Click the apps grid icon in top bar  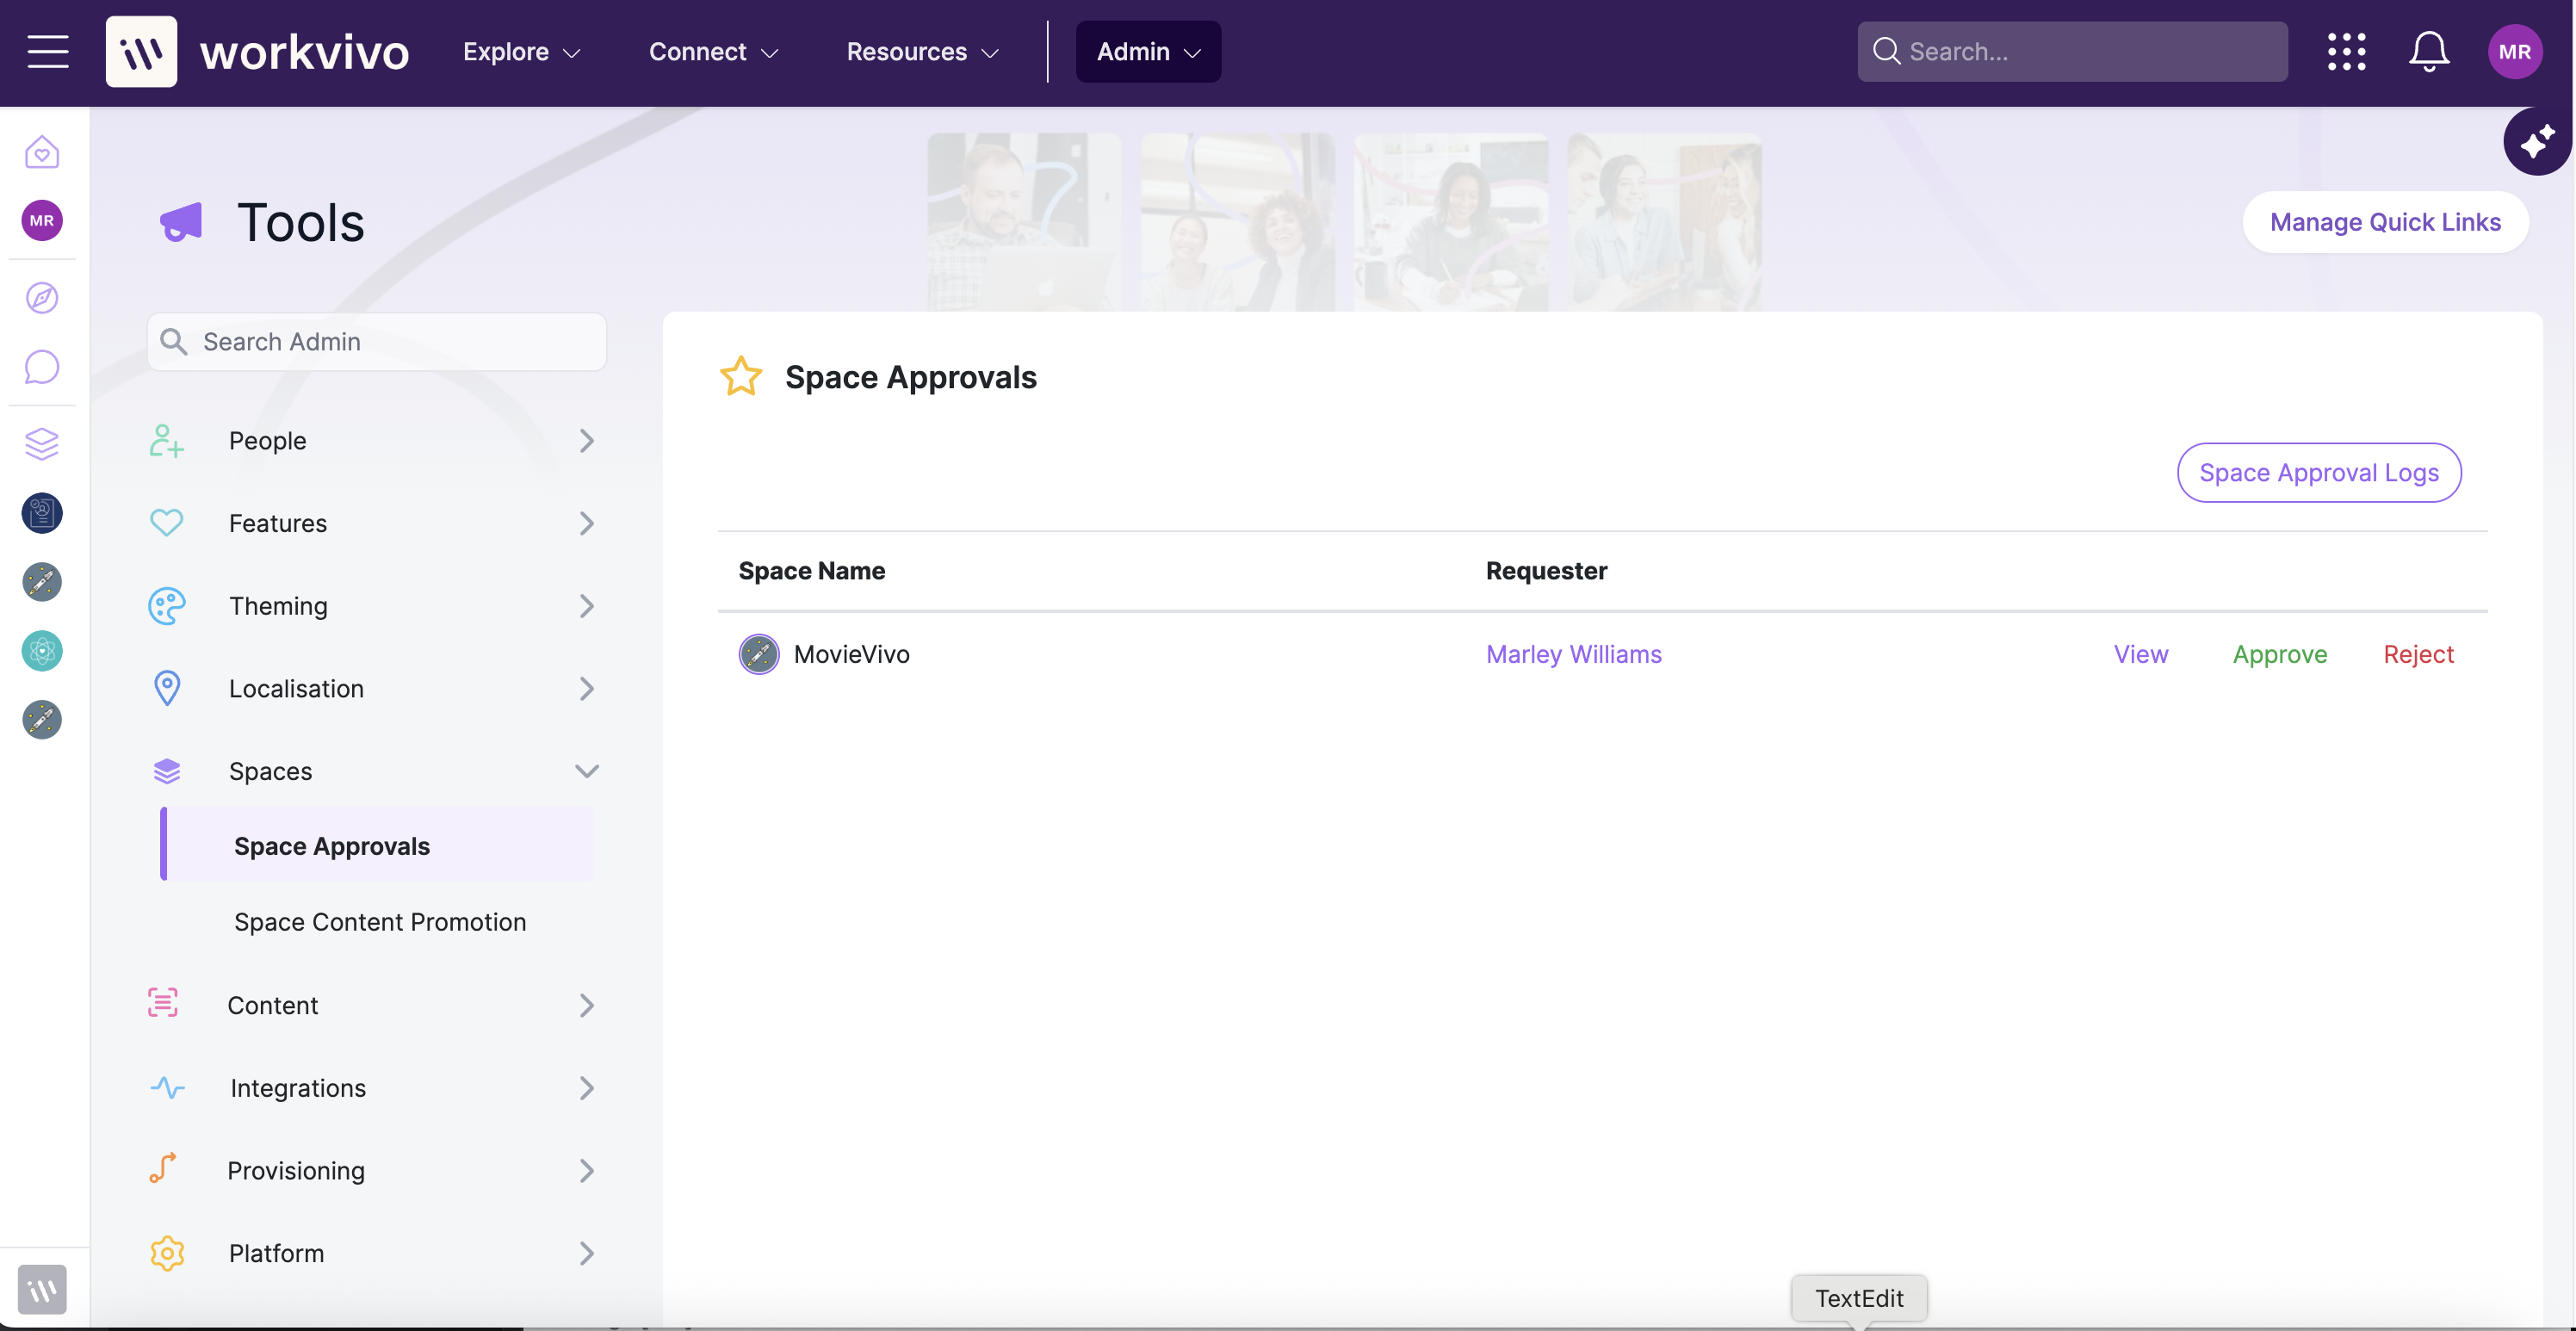(x=2347, y=51)
